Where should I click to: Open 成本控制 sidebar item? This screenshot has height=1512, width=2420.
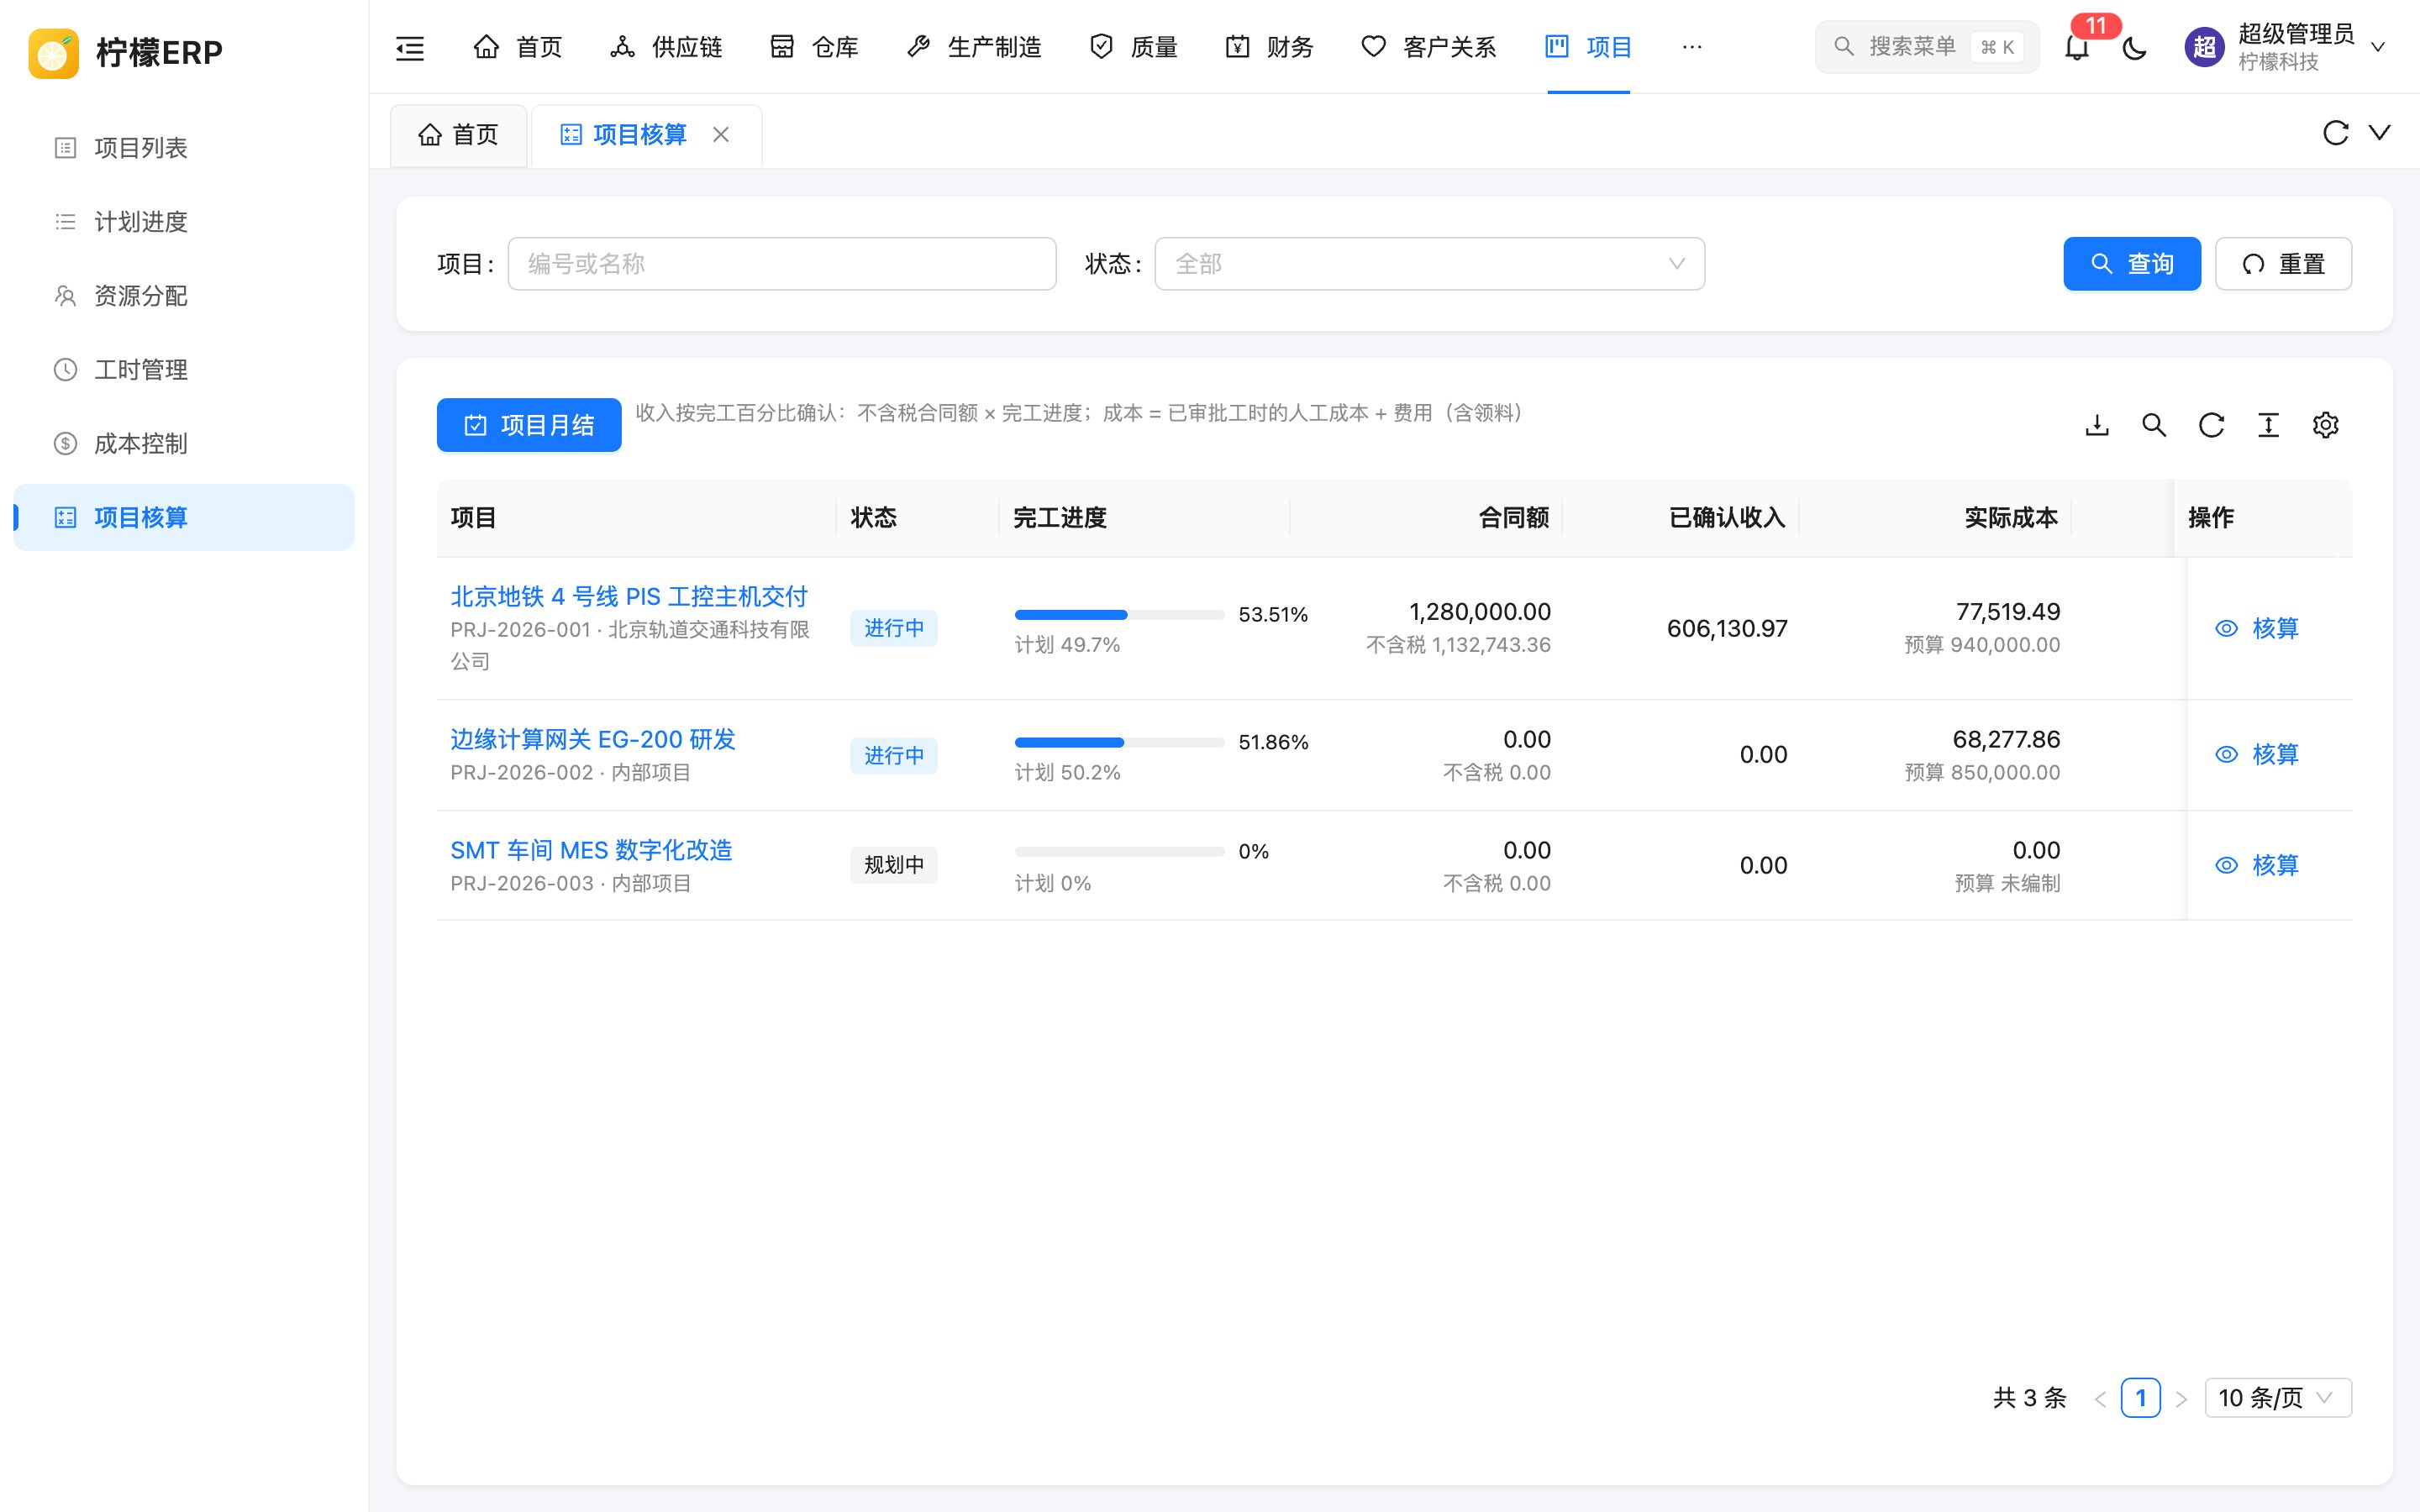(184, 444)
